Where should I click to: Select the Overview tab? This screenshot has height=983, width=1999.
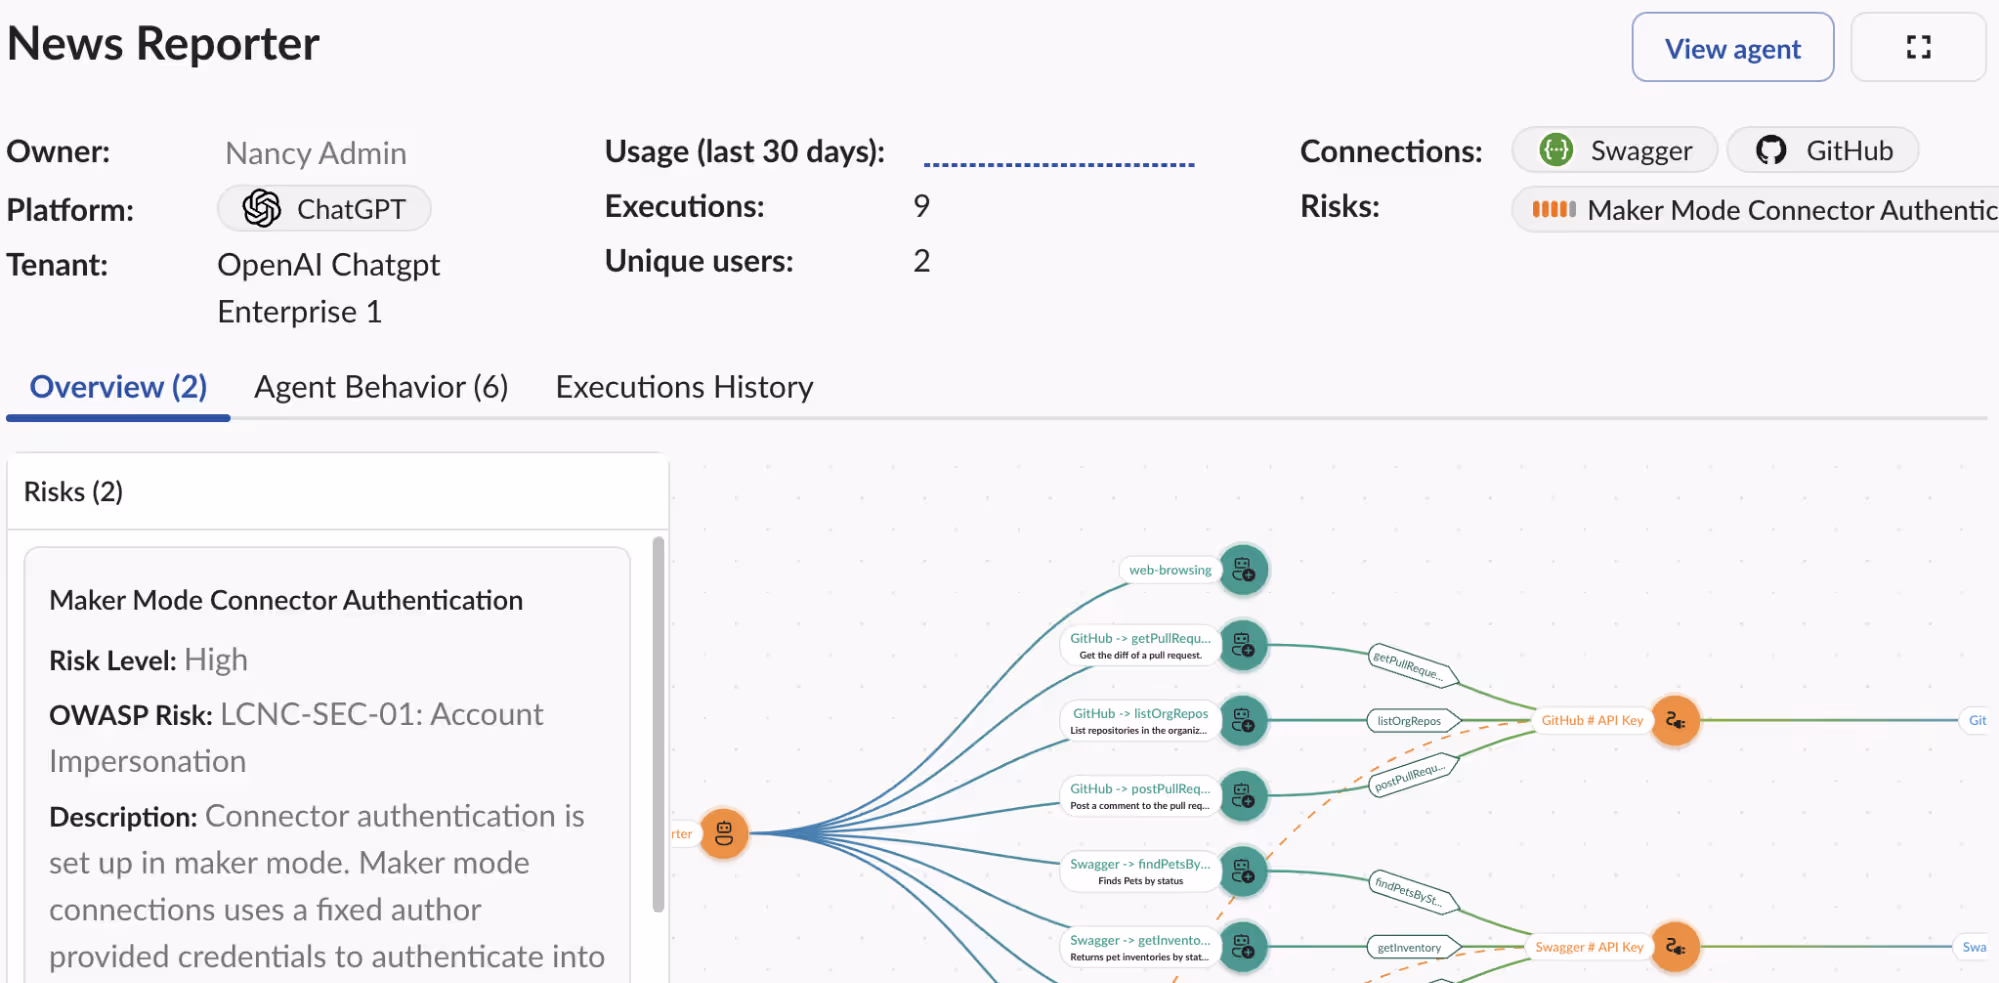(117, 387)
